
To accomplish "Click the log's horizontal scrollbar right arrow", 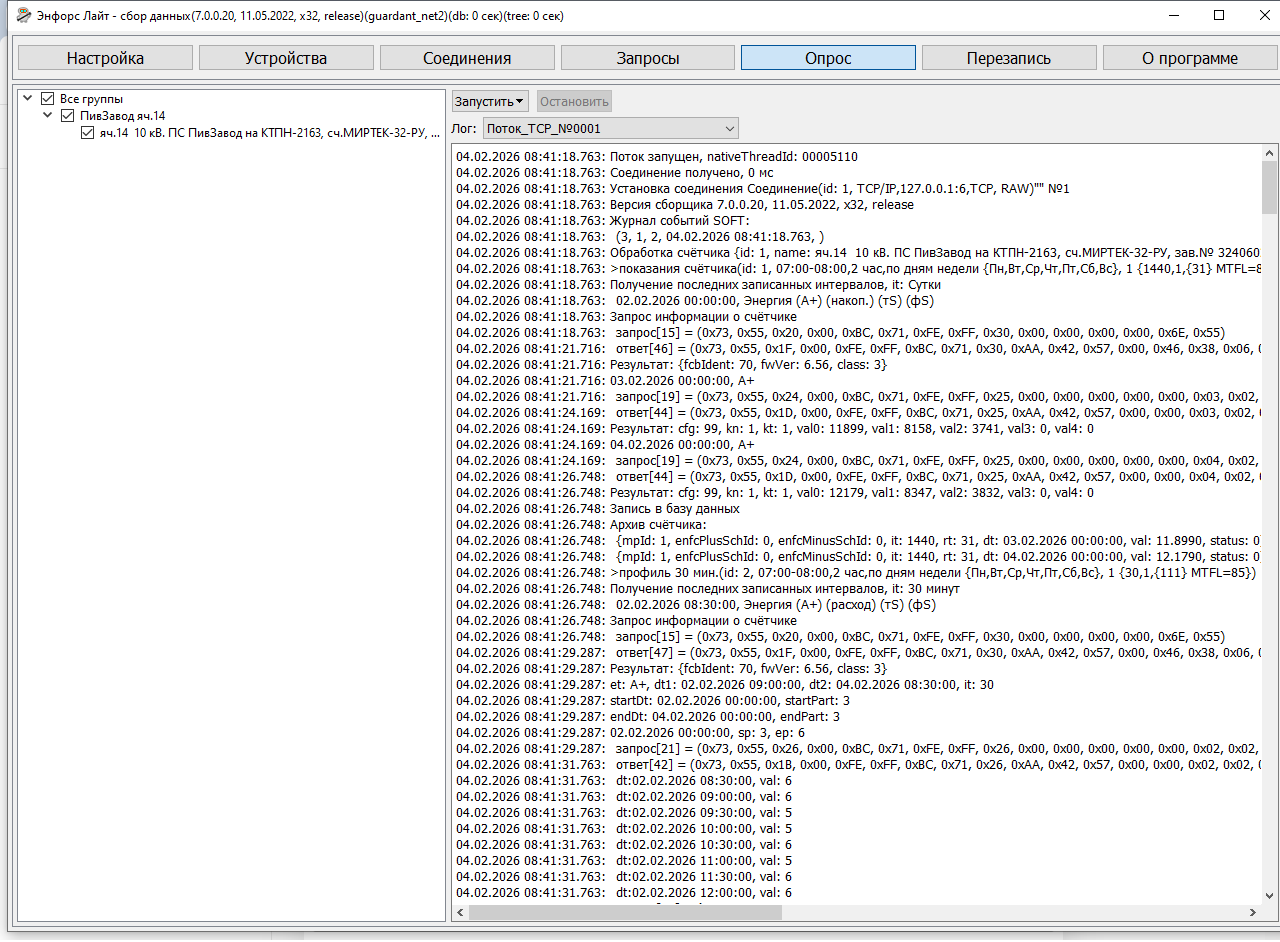I will (1253, 913).
